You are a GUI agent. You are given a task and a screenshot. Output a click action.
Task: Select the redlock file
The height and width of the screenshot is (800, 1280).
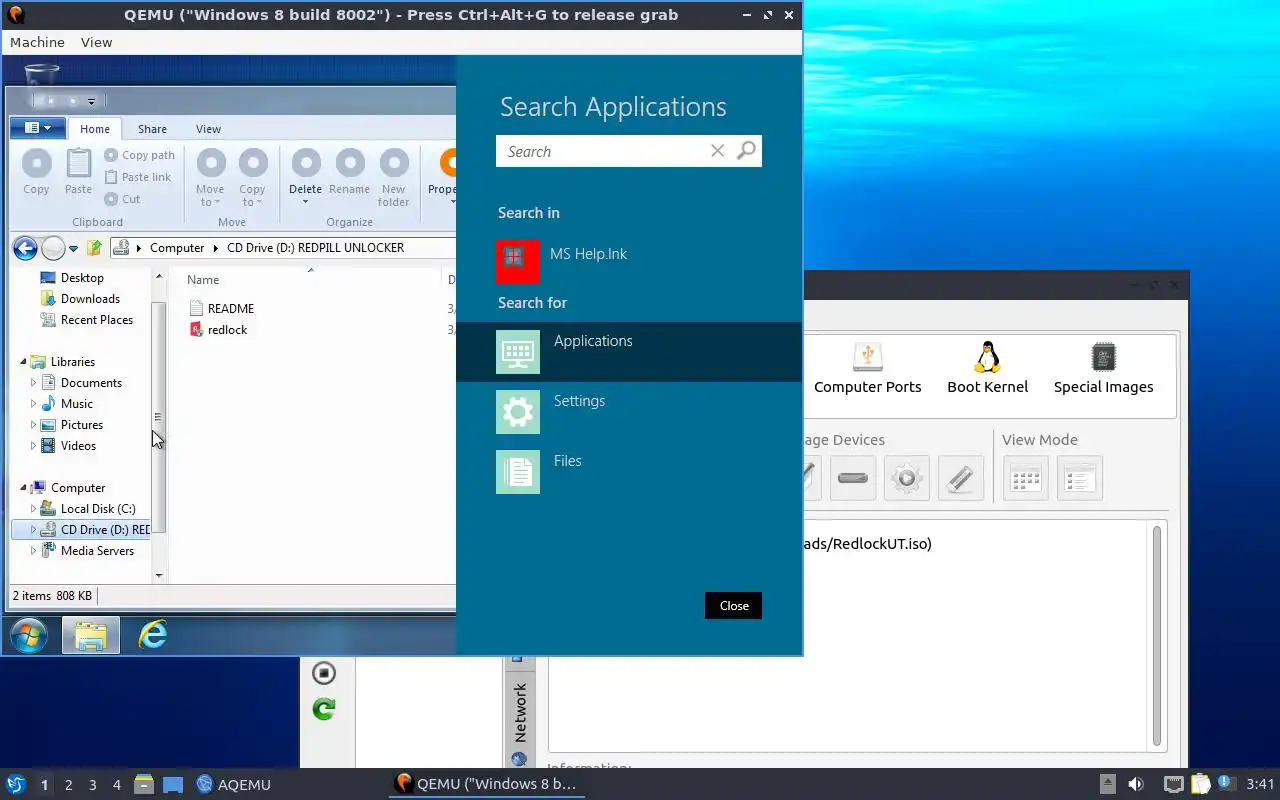pos(227,330)
